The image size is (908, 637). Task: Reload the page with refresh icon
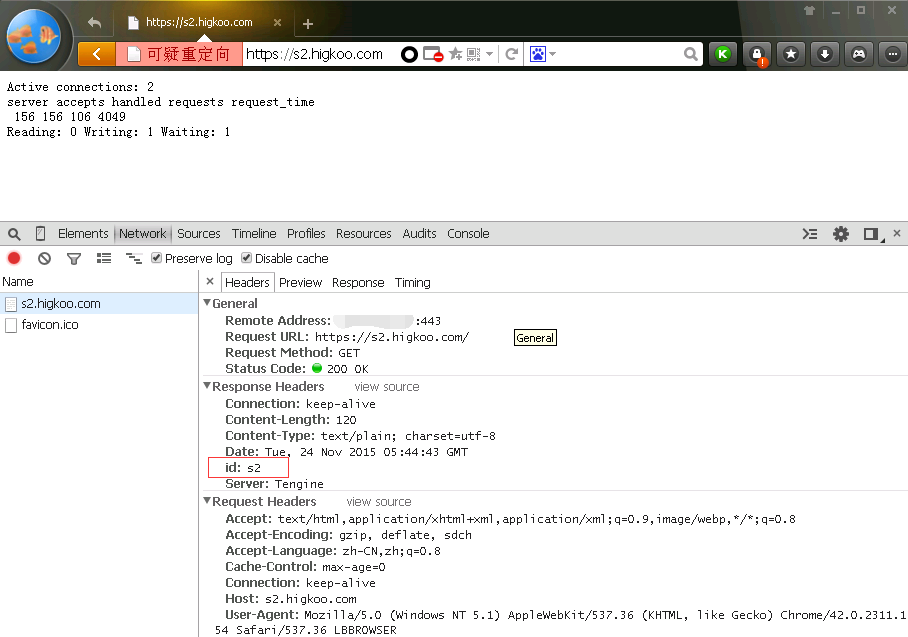coord(511,54)
